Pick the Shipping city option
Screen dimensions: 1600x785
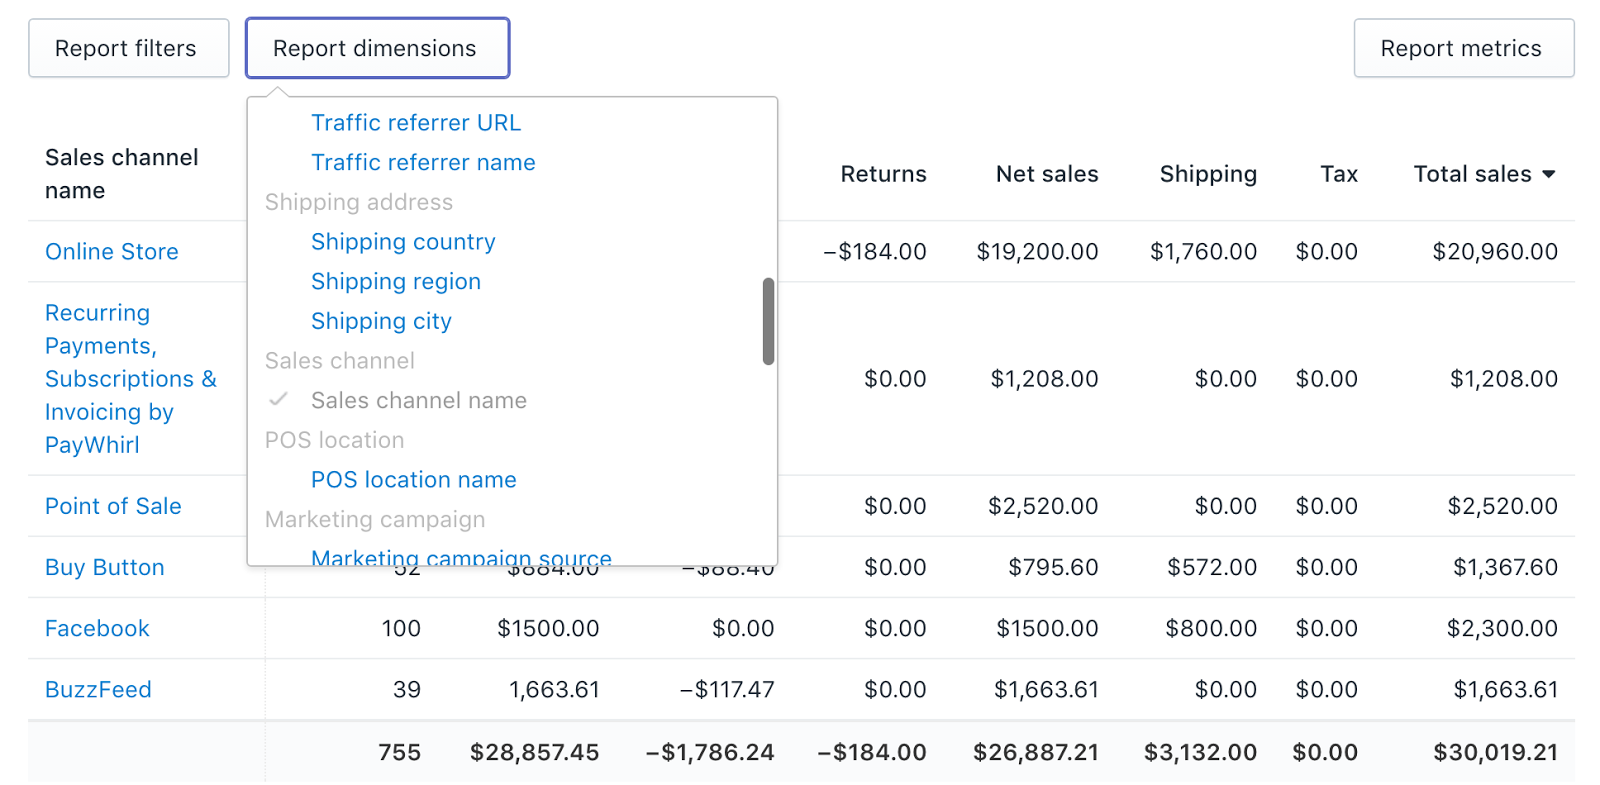click(x=381, y=321)
